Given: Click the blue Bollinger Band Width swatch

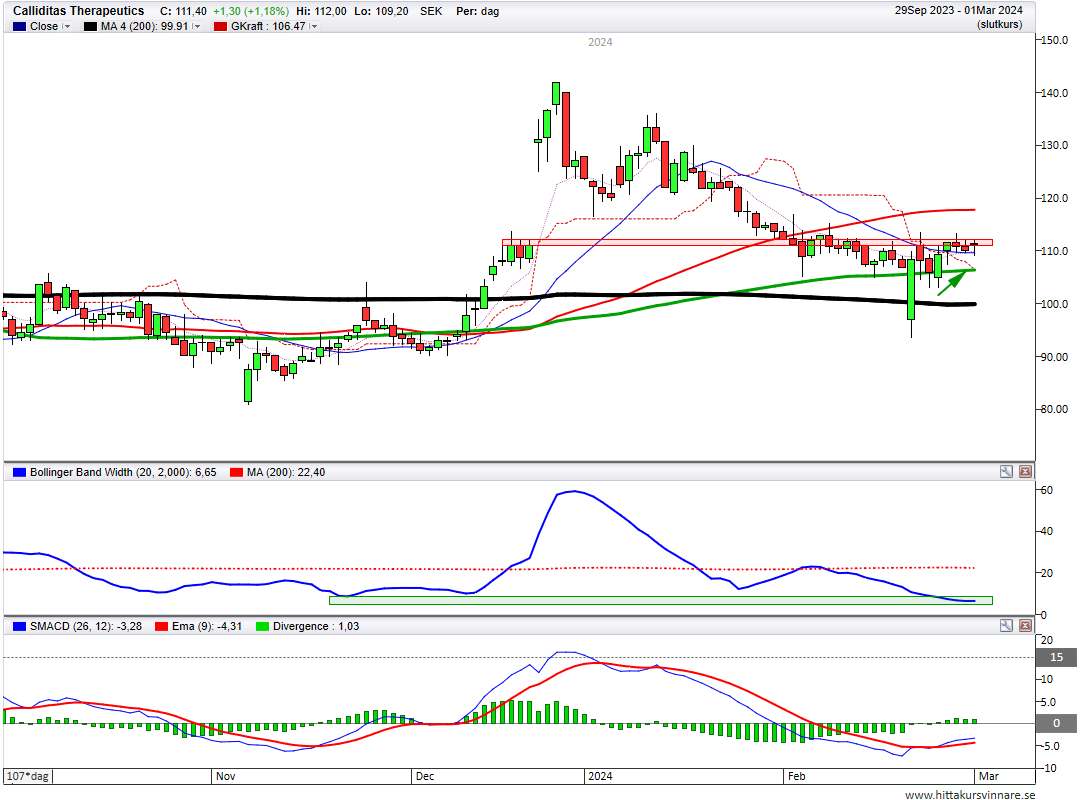Looking at the screenshot, I should [x=19, y=473].
